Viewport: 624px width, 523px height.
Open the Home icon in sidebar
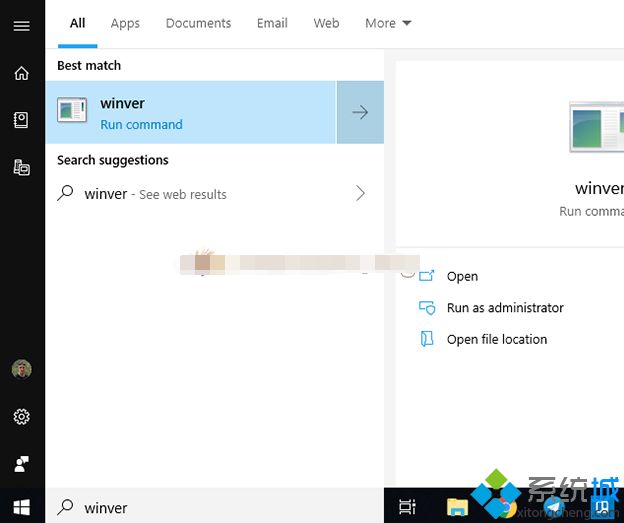coord(21,73)
